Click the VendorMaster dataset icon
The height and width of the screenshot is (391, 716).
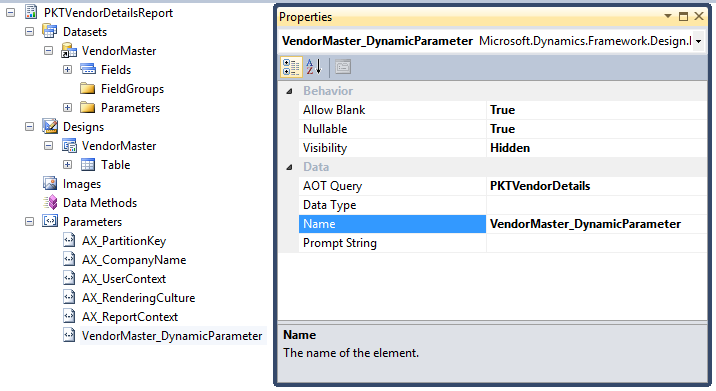69,51
